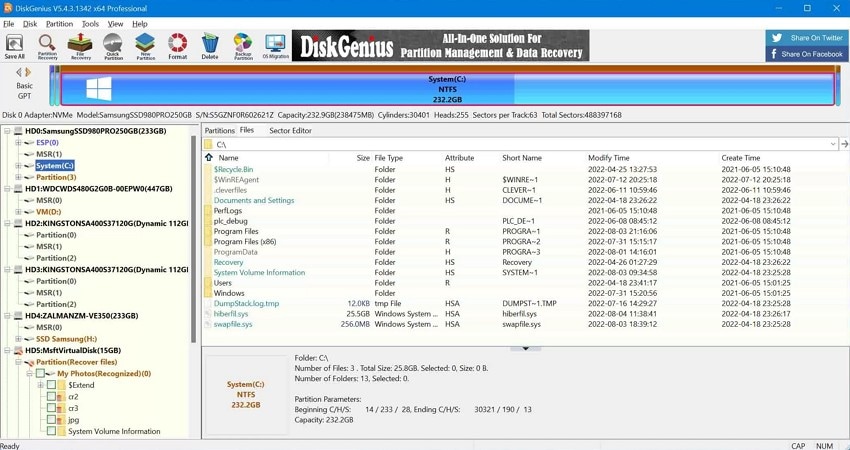Image resolution: width=850 pixels, height=450 pixels.
Task: Start Quick Partition tool
Action: point(113,47)
